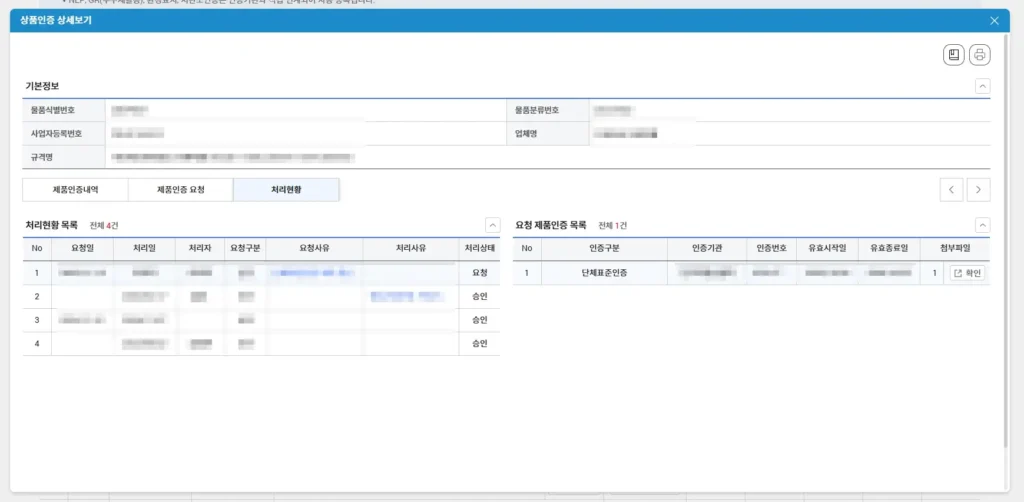The image size is (1024, 502).
Task: Go to the previous tab with left arrow
Action: (952, 189)
